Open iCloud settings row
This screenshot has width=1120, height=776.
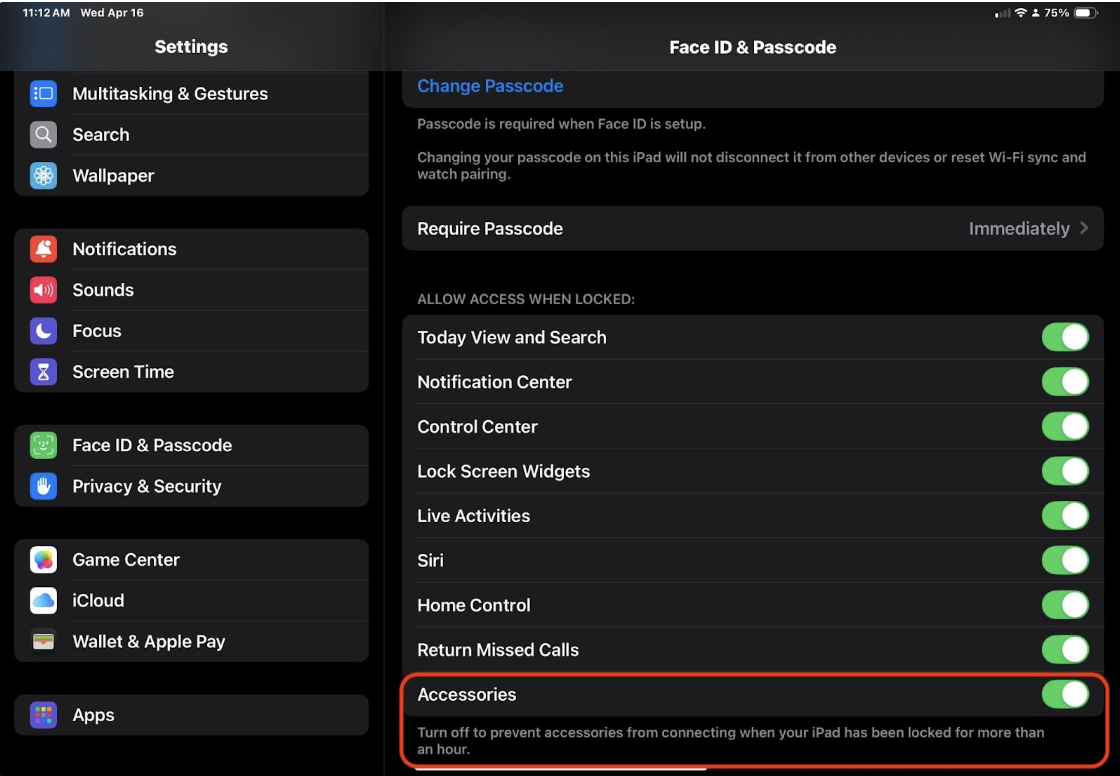[191, 600]
